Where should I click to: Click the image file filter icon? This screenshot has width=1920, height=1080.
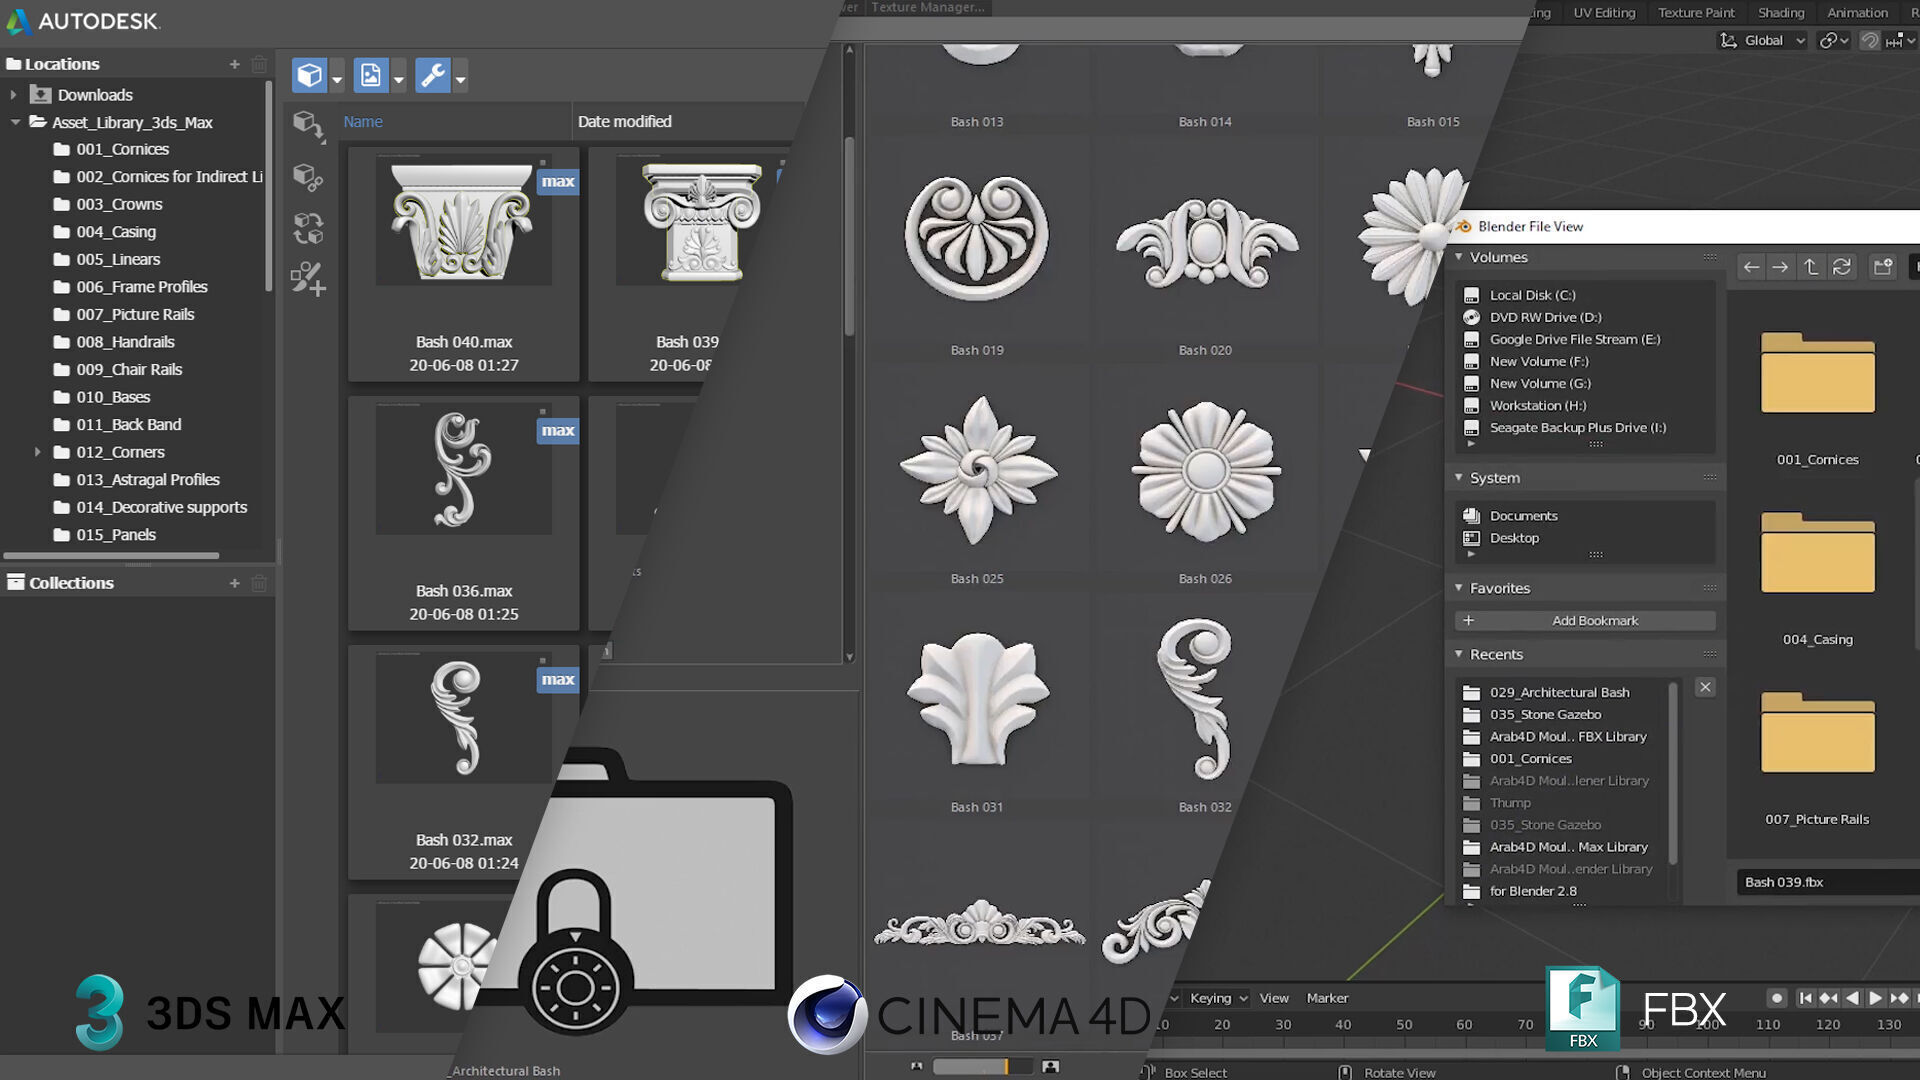tap(371, 76)
